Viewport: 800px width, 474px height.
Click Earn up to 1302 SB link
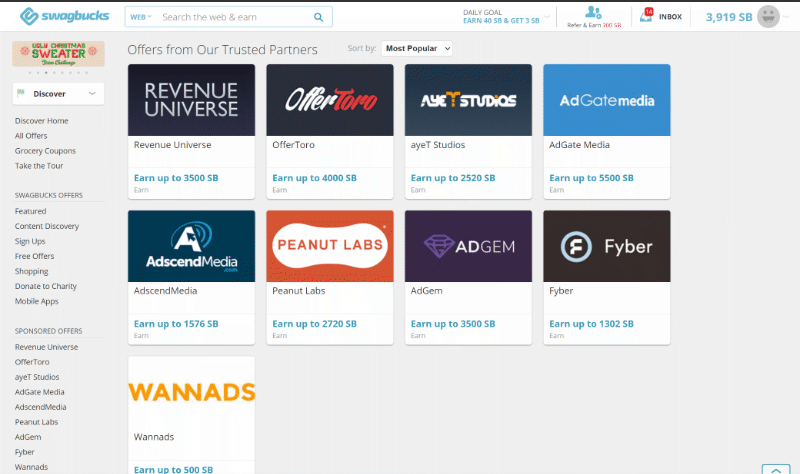(x=591, y=324)
